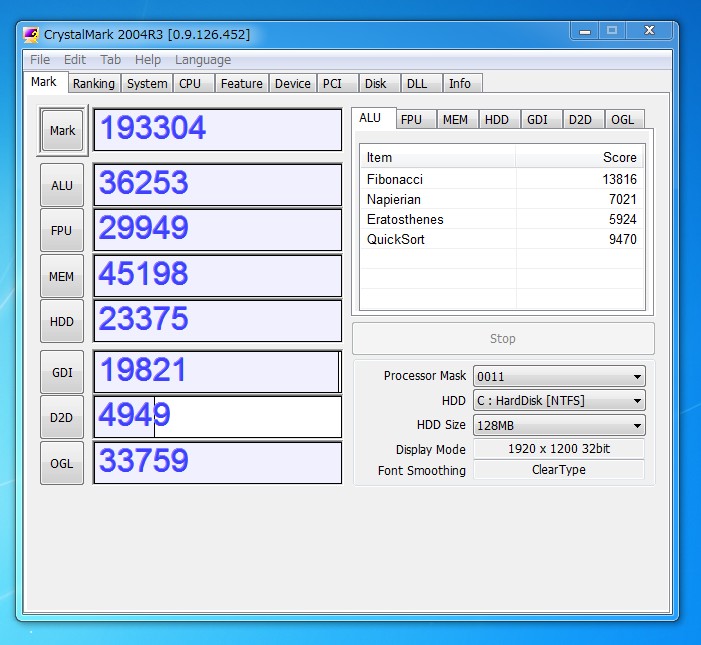Image resolution: width=701 pixels, height=645 pixels.
Task: Switch to the CPU tab
Action: point(194,84)
